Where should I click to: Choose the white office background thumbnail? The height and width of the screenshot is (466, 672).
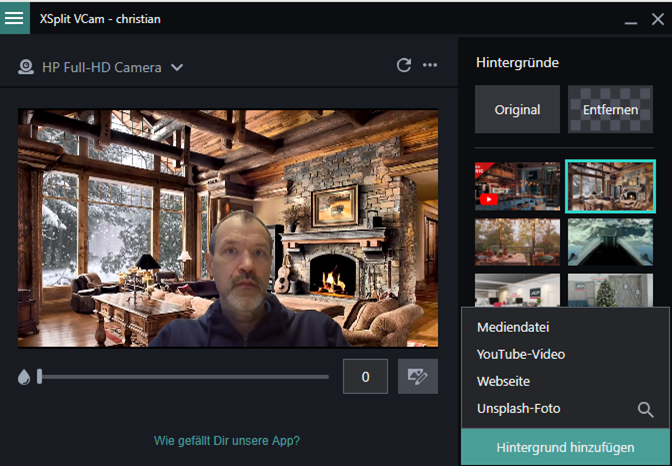click(517, 290)
